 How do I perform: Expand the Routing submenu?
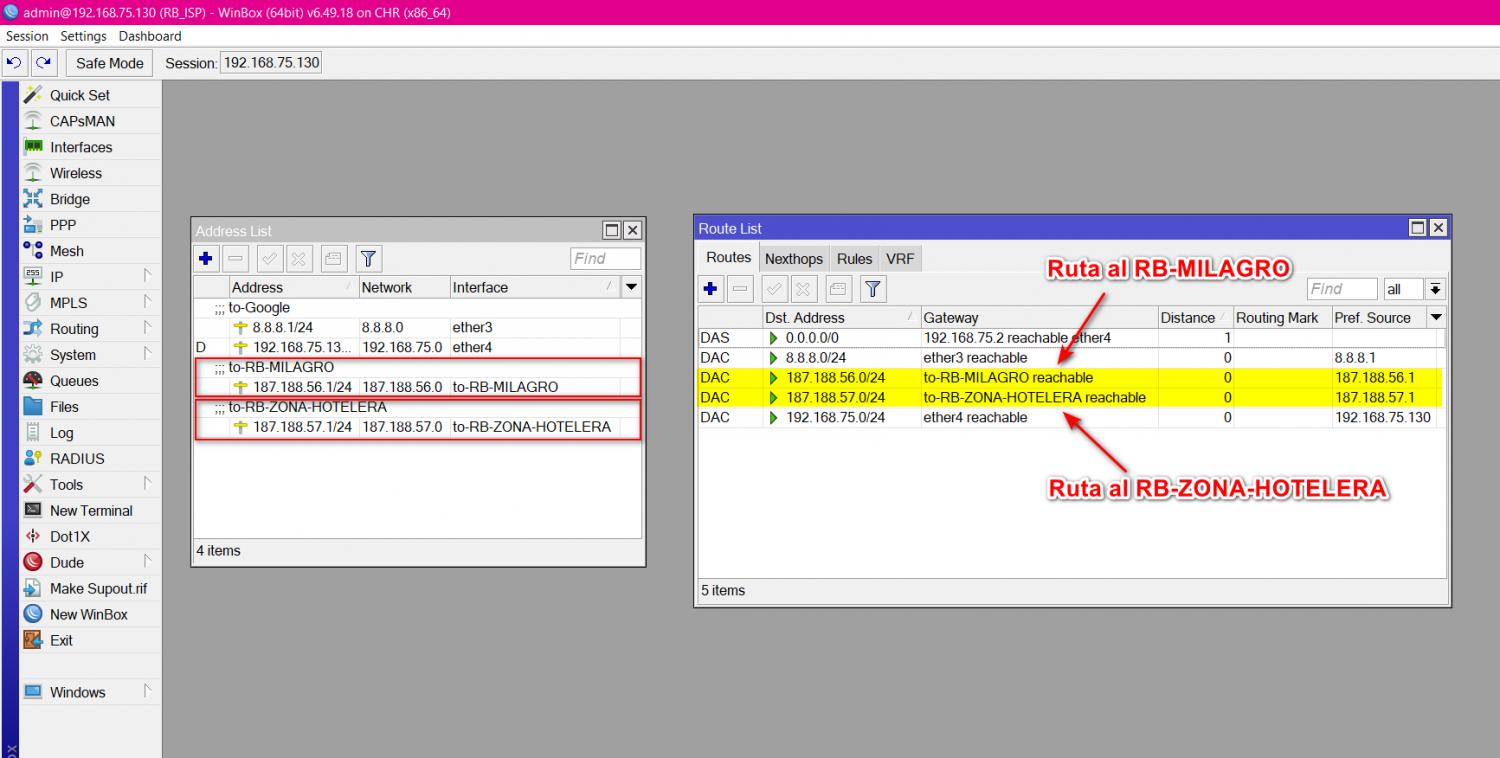[74, 329]
